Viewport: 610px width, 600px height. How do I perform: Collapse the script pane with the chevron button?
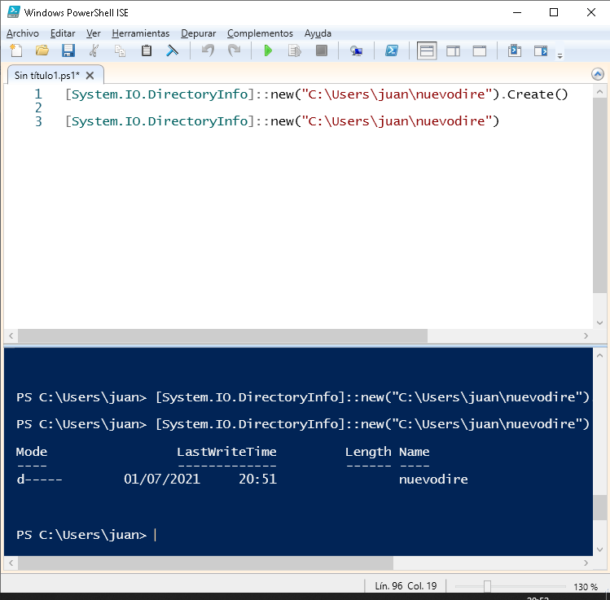coord(598,74)
